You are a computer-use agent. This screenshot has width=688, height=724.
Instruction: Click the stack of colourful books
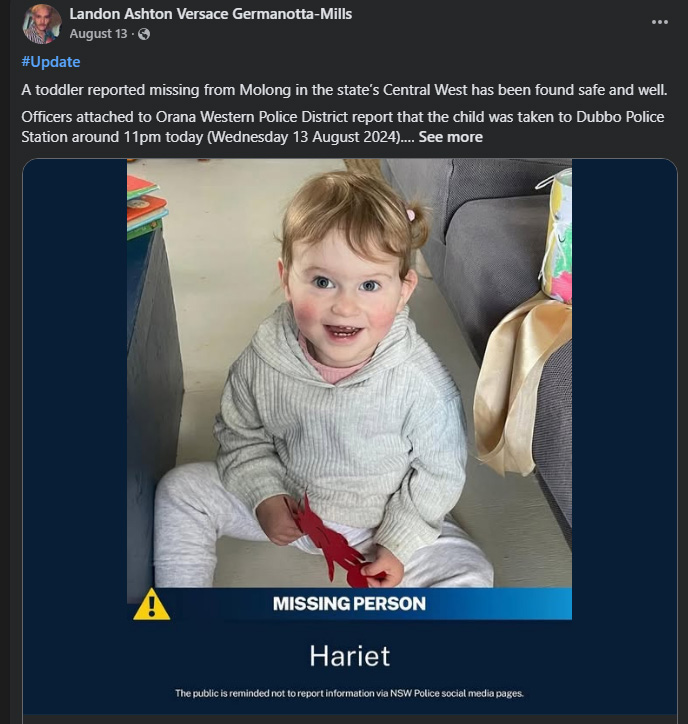146,202
